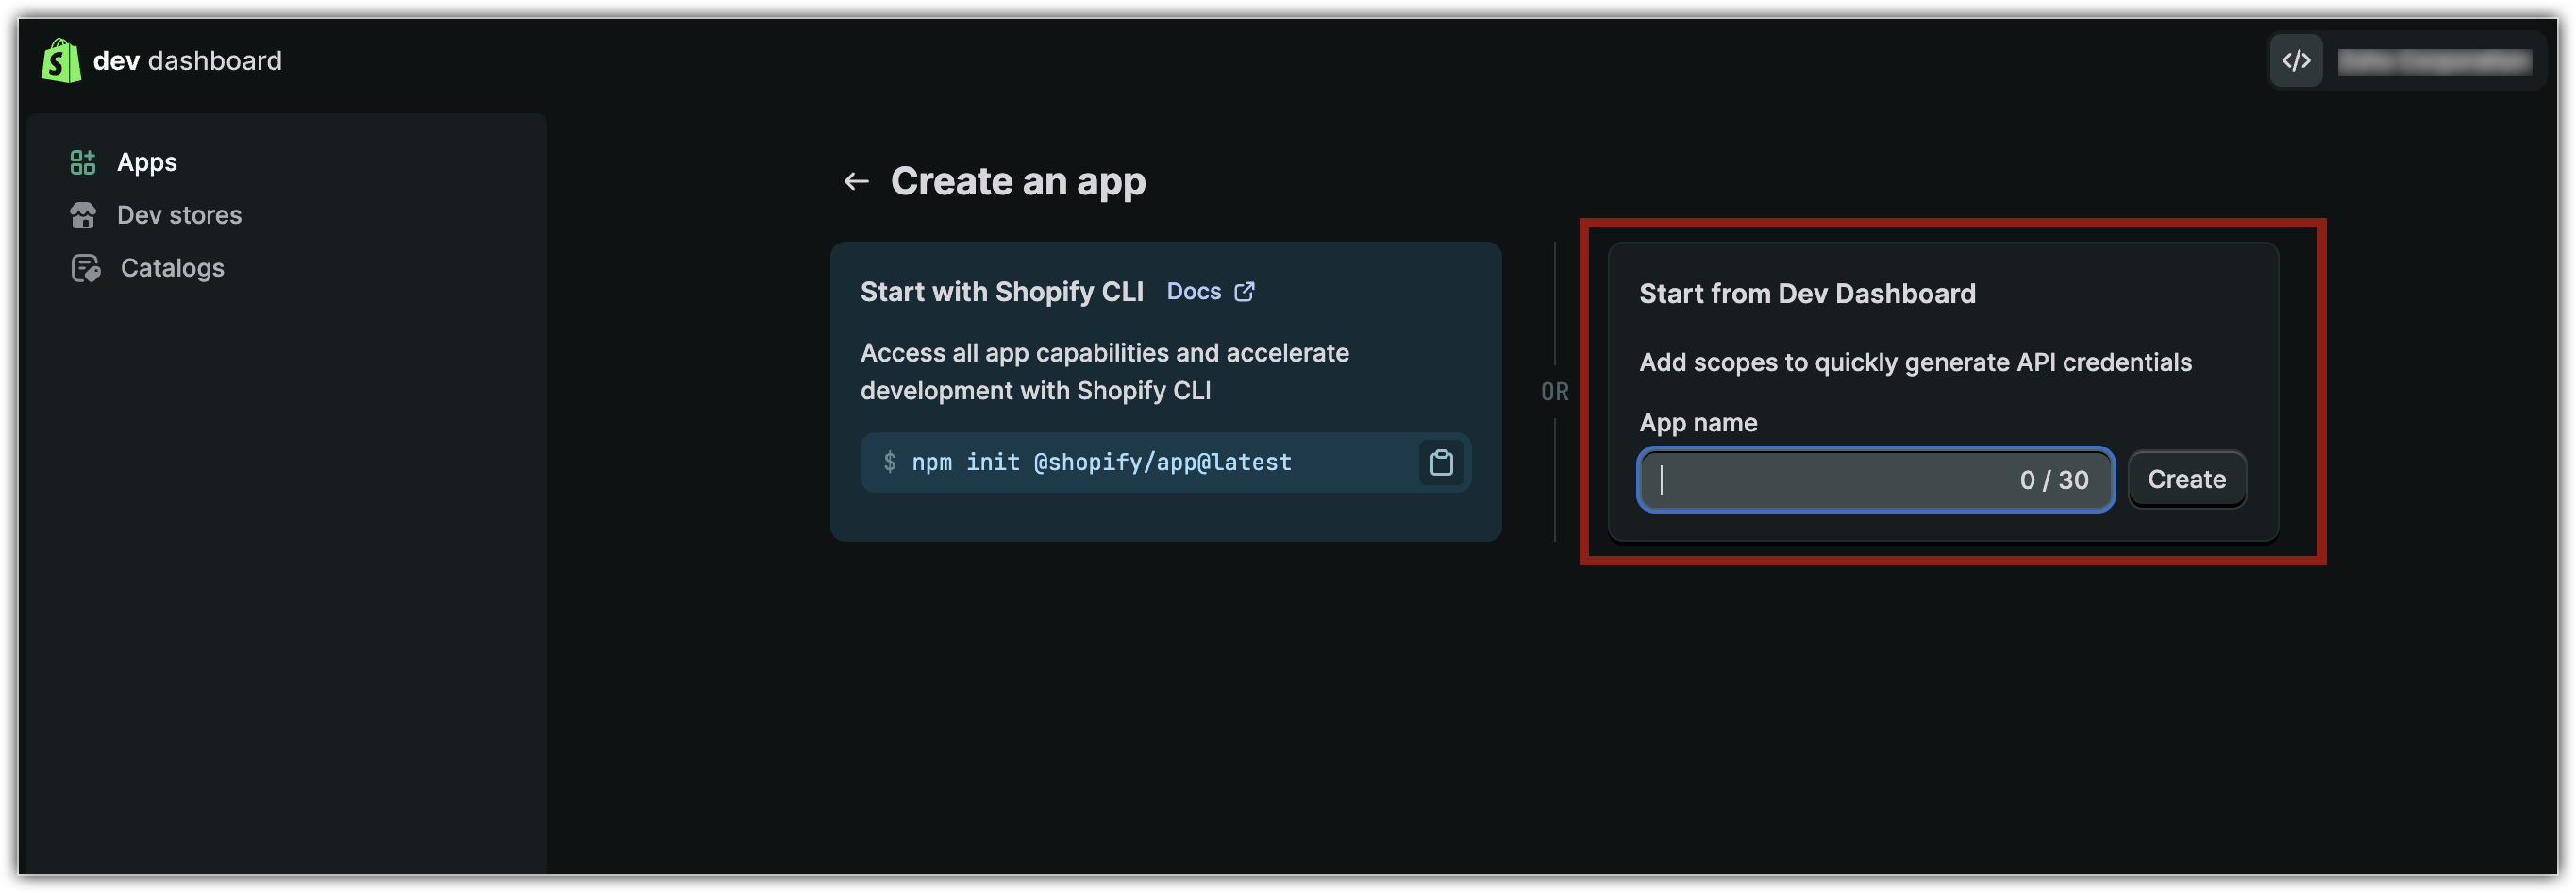Click the npm init @shopify/app@latest command text
This screenshot has width=2576, height=893.
pyautogui.click(x=1101, y=462)
